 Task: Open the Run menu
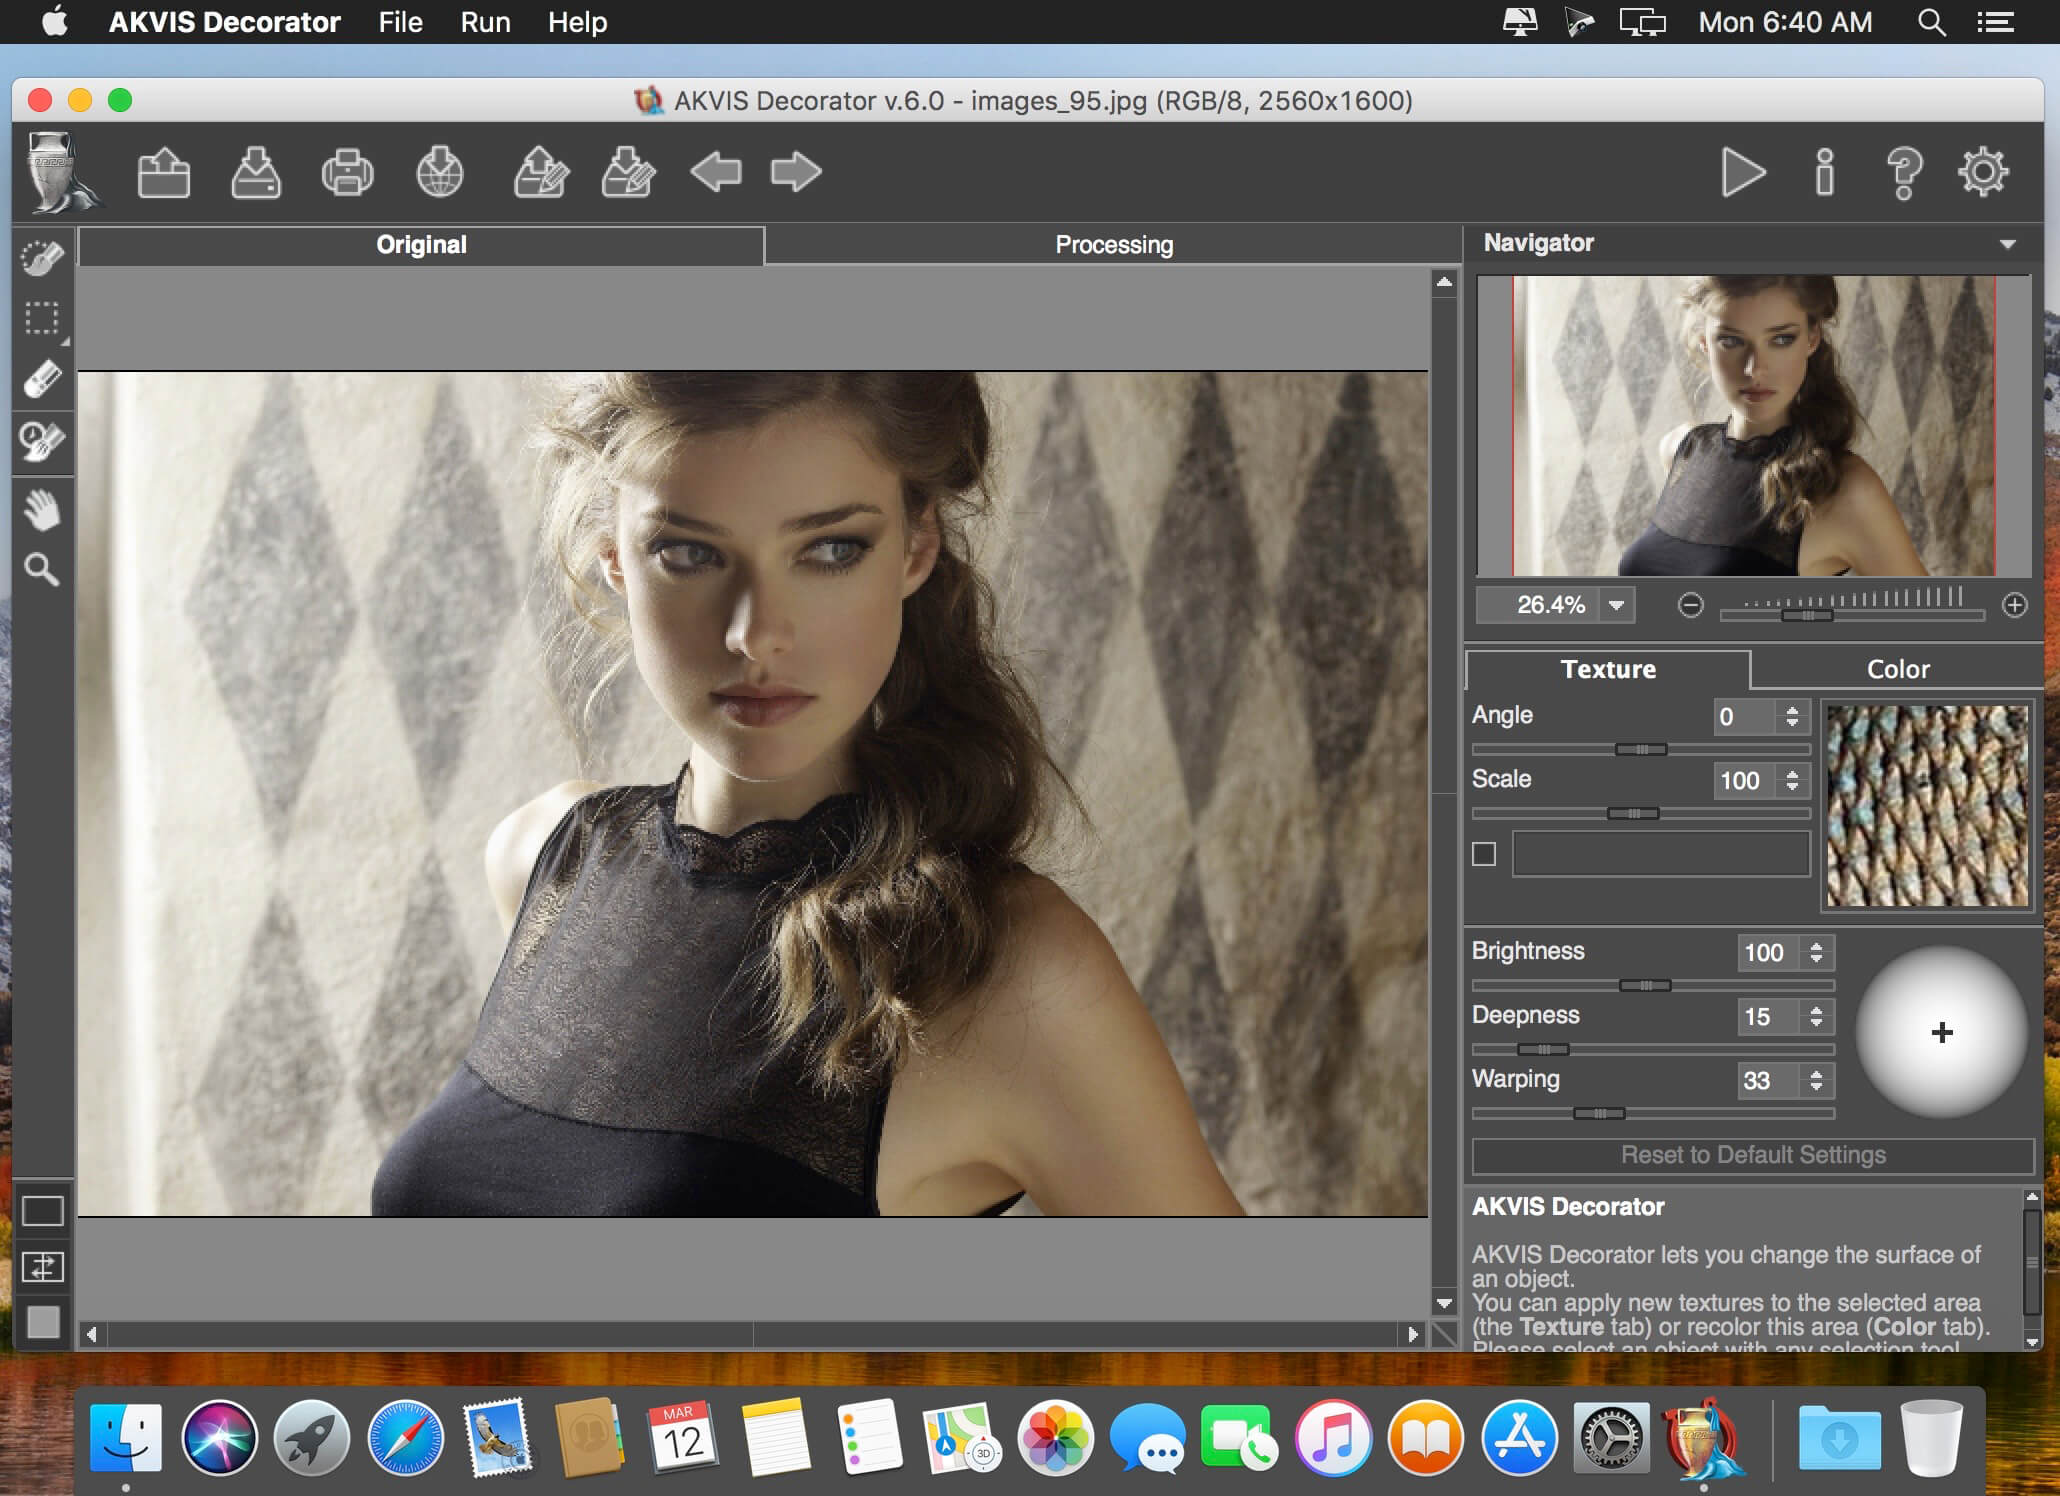(x=485, y=22)
